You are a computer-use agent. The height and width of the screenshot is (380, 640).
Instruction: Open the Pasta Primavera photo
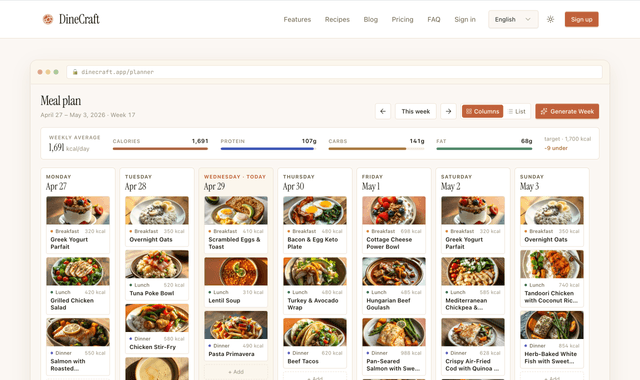tap(236, 325)
